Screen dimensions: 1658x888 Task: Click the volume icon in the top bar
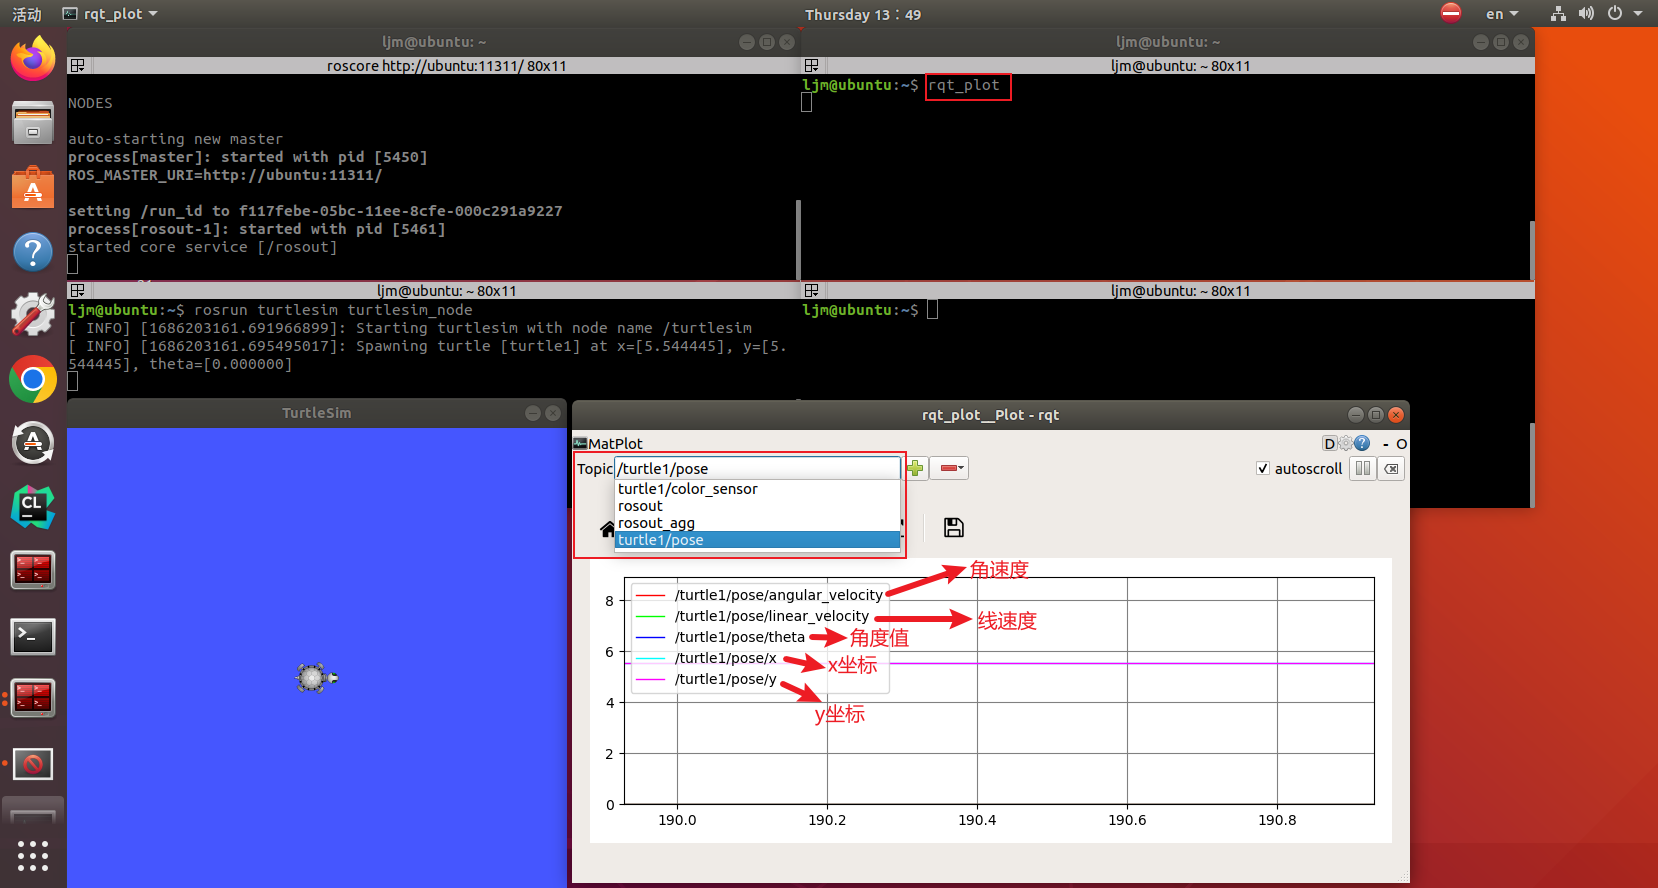click(x=1586, y=14)
